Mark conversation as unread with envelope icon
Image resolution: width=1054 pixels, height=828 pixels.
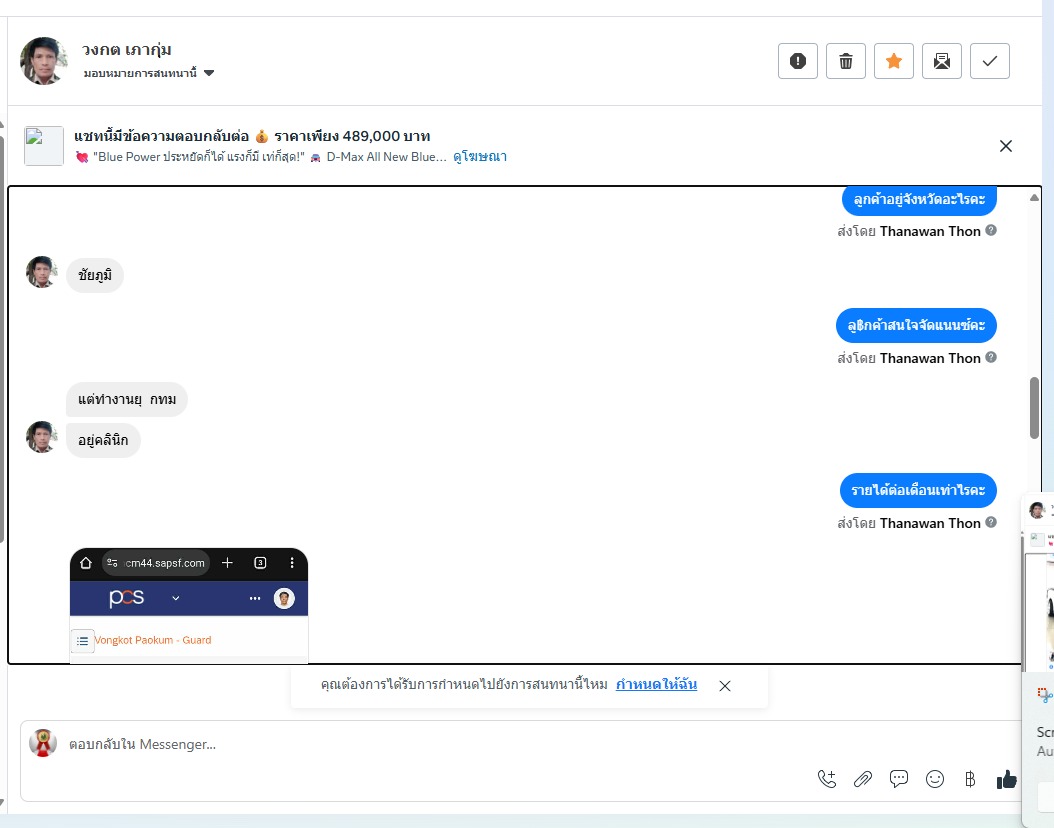942,61
